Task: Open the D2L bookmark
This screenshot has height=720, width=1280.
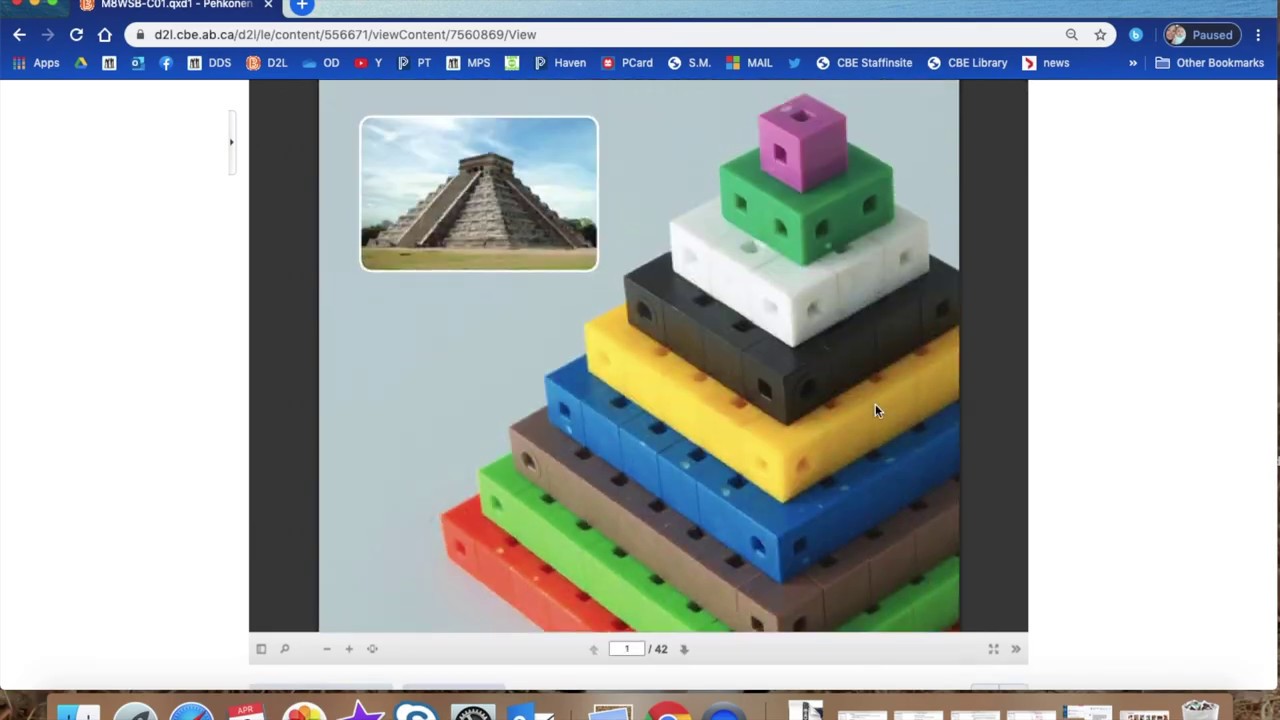Action: point(267,63)
